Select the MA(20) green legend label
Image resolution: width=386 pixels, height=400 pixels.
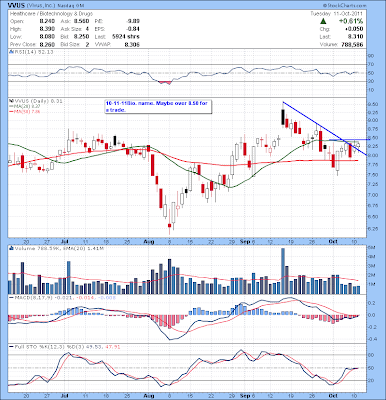point(26,106)
